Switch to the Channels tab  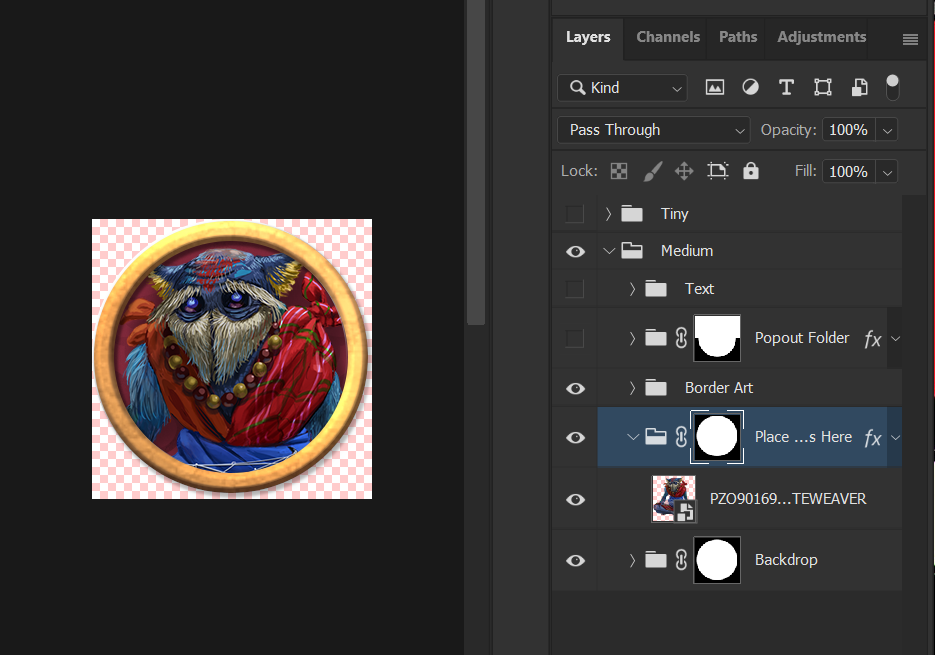click(668, 37)
